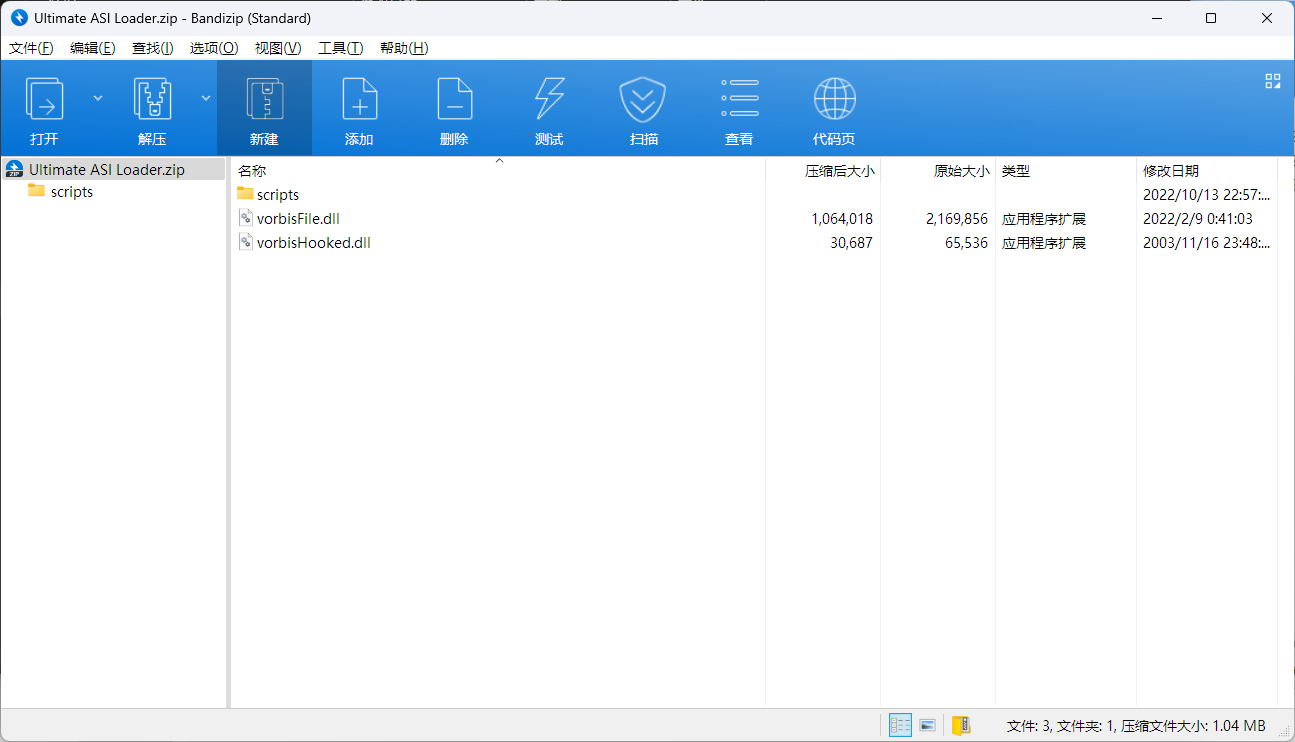
Task: Click the Bandizip app icon in title bar
Action: click(18, 18)
